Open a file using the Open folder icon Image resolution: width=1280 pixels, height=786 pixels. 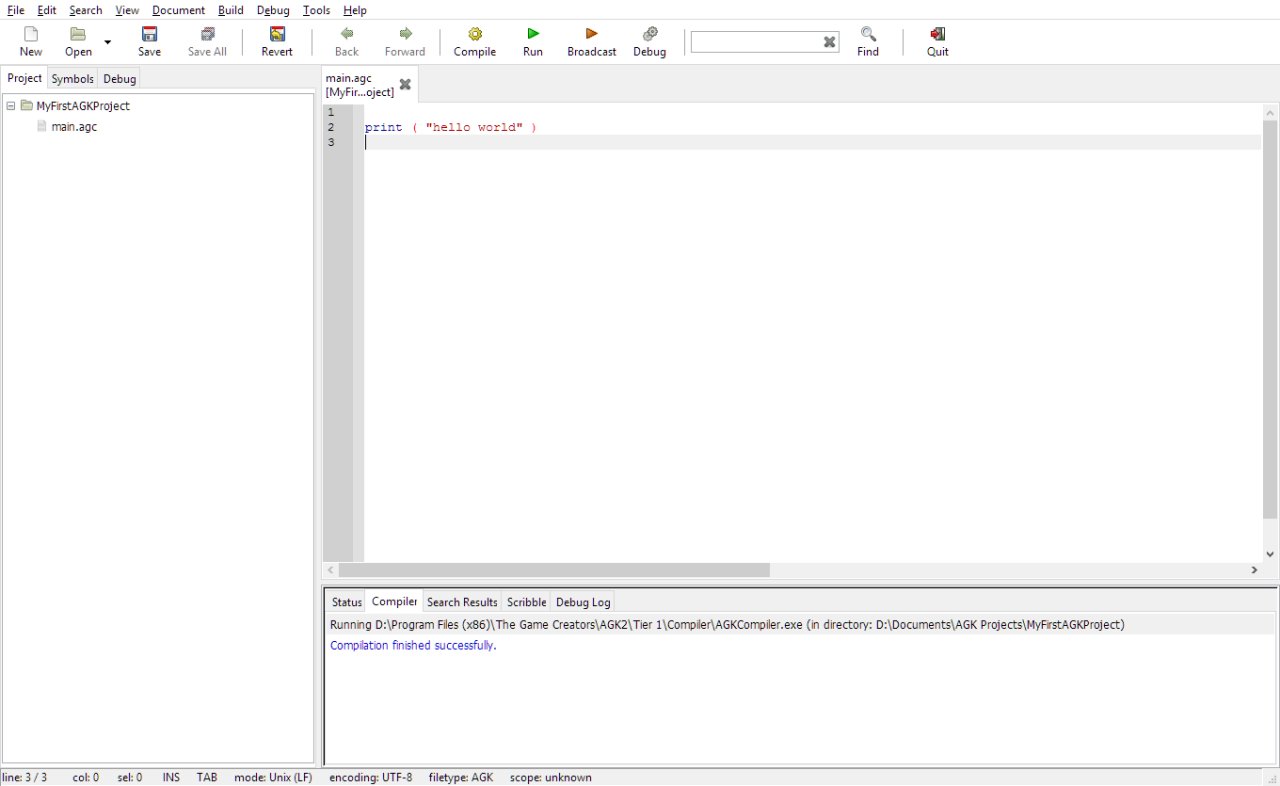78,34
